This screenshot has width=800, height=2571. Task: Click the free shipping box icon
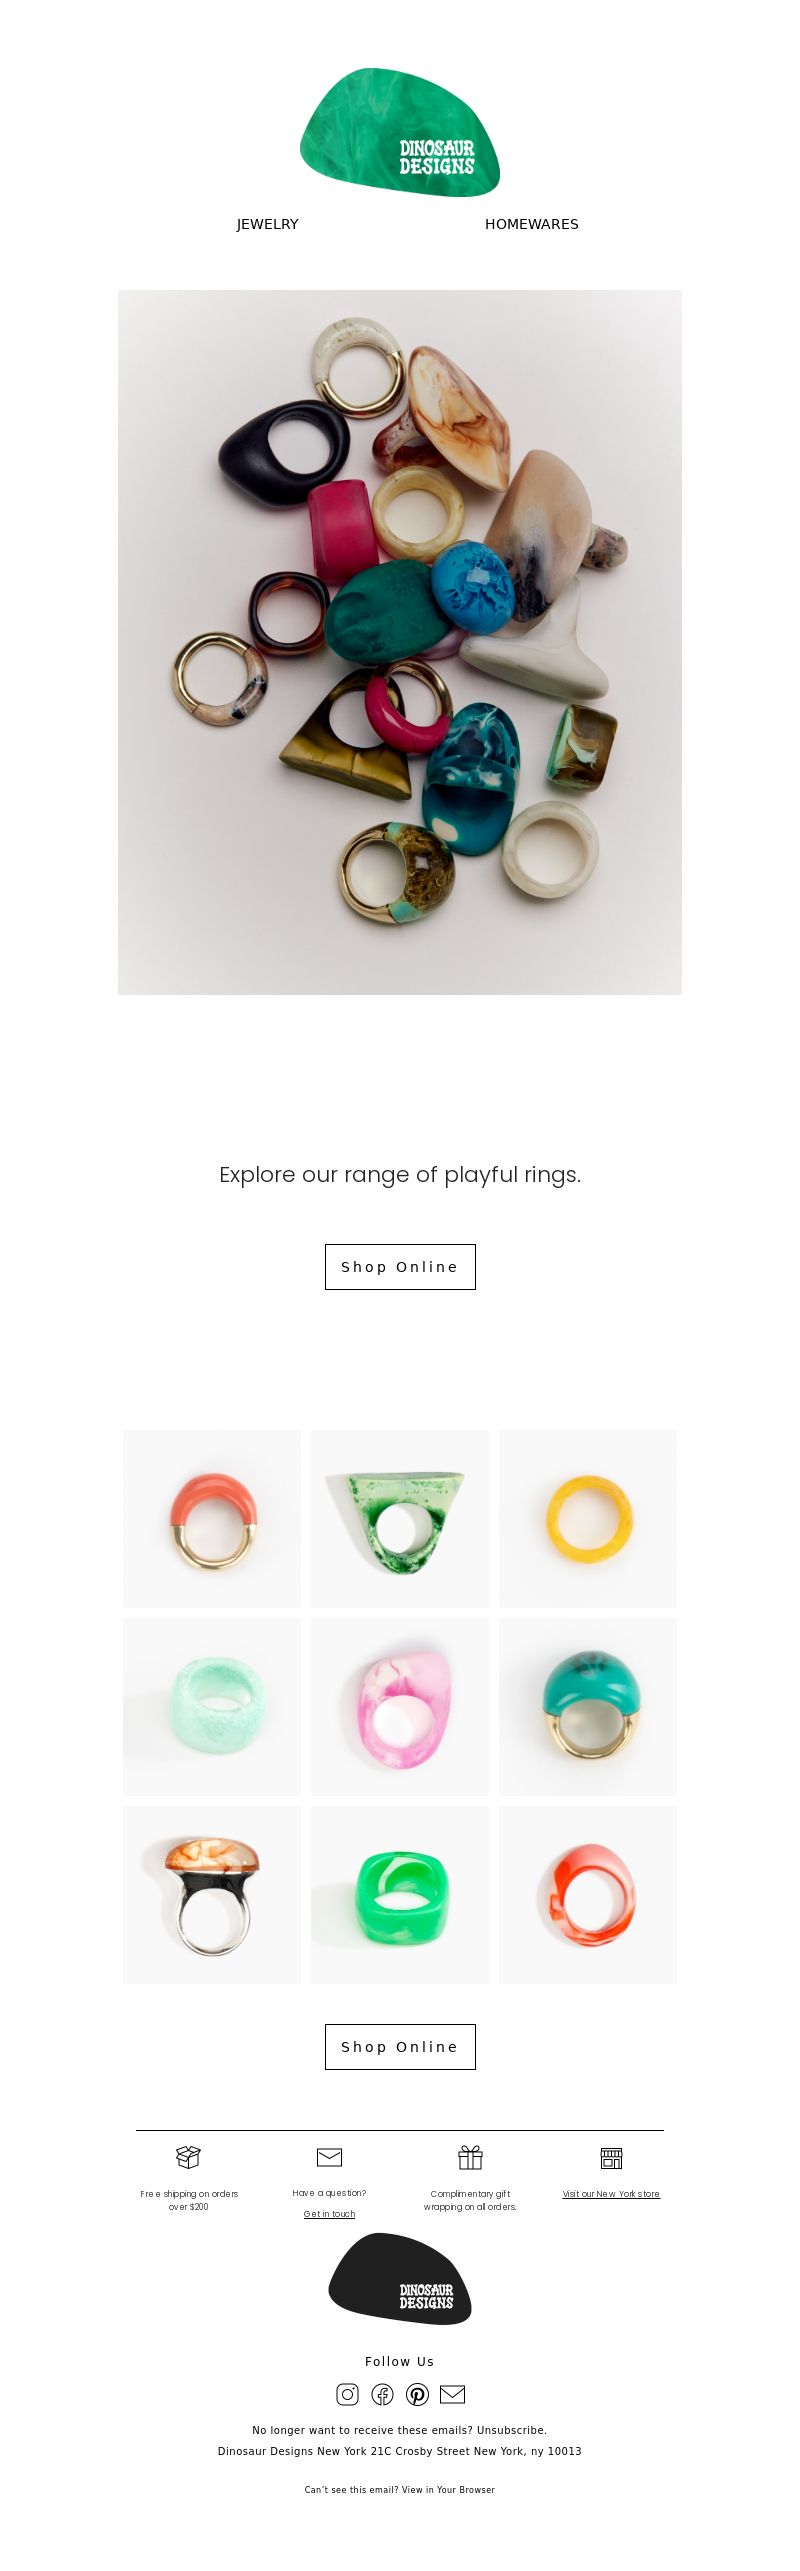pos(188,2157)
